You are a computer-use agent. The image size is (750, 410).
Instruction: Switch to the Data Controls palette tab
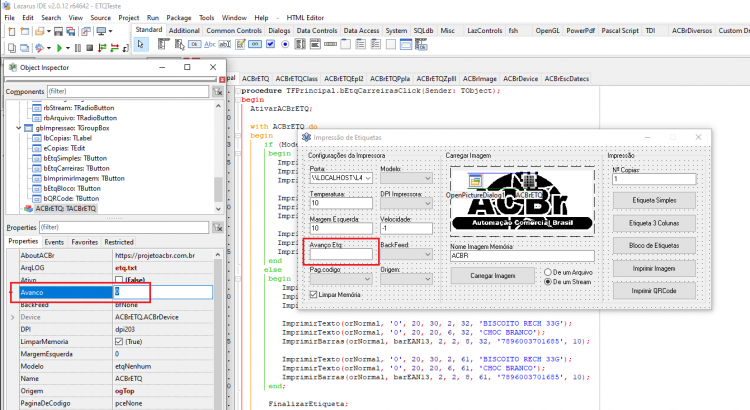[317, 30]
